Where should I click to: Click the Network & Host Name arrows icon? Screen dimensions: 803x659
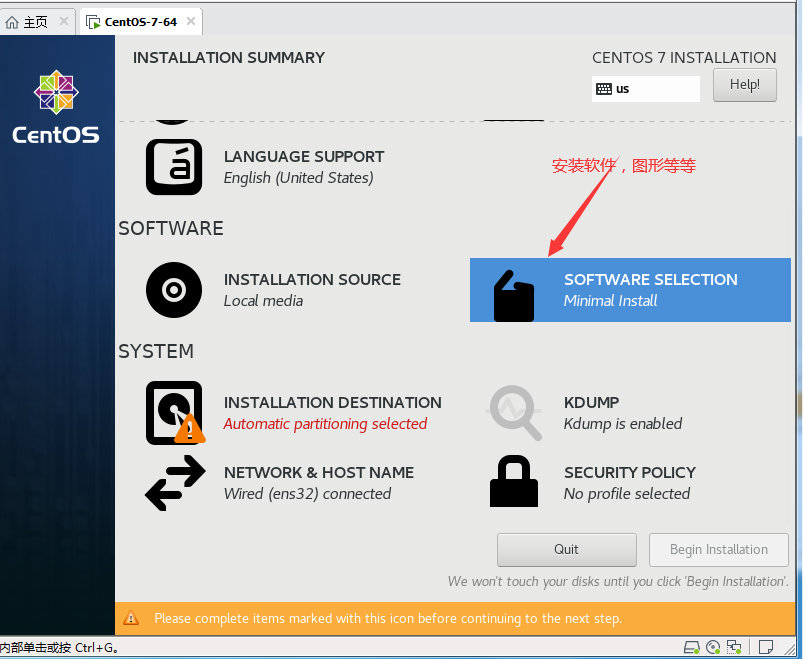click(x=175, y=483)
